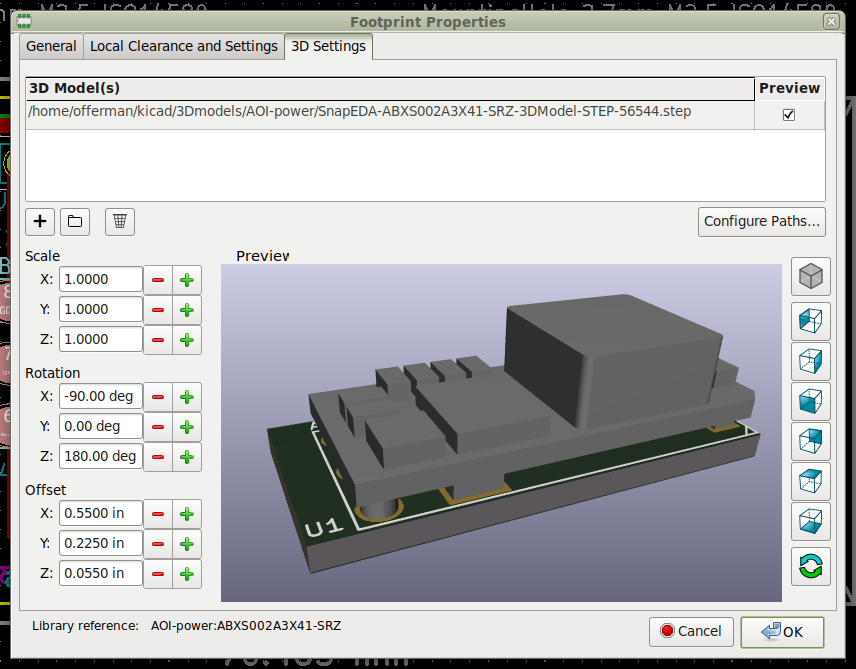The height and width of the screenshot is (669, 856).
Task: Click the Rotation Z input field
Action: point(100,457)
